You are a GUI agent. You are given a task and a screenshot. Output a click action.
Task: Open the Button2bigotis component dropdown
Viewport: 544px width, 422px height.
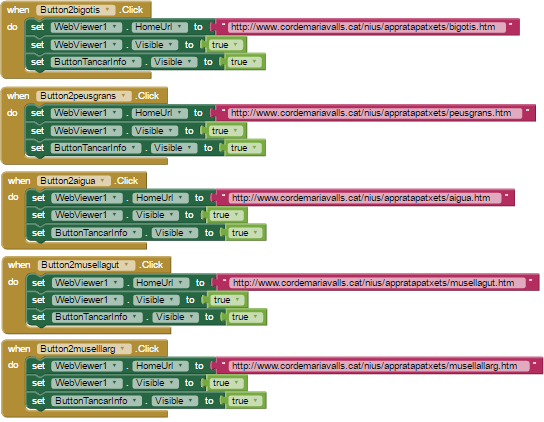[76, 10]
